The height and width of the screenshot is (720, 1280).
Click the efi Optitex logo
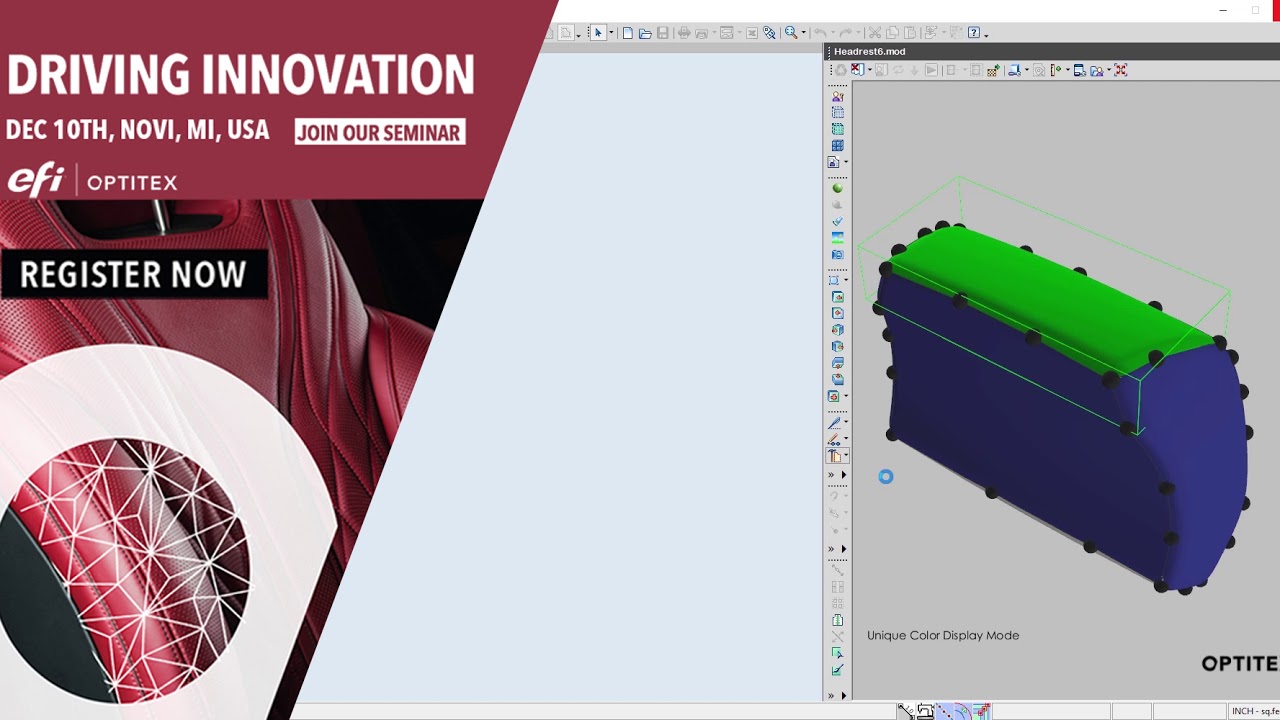(x=93, y=181)
